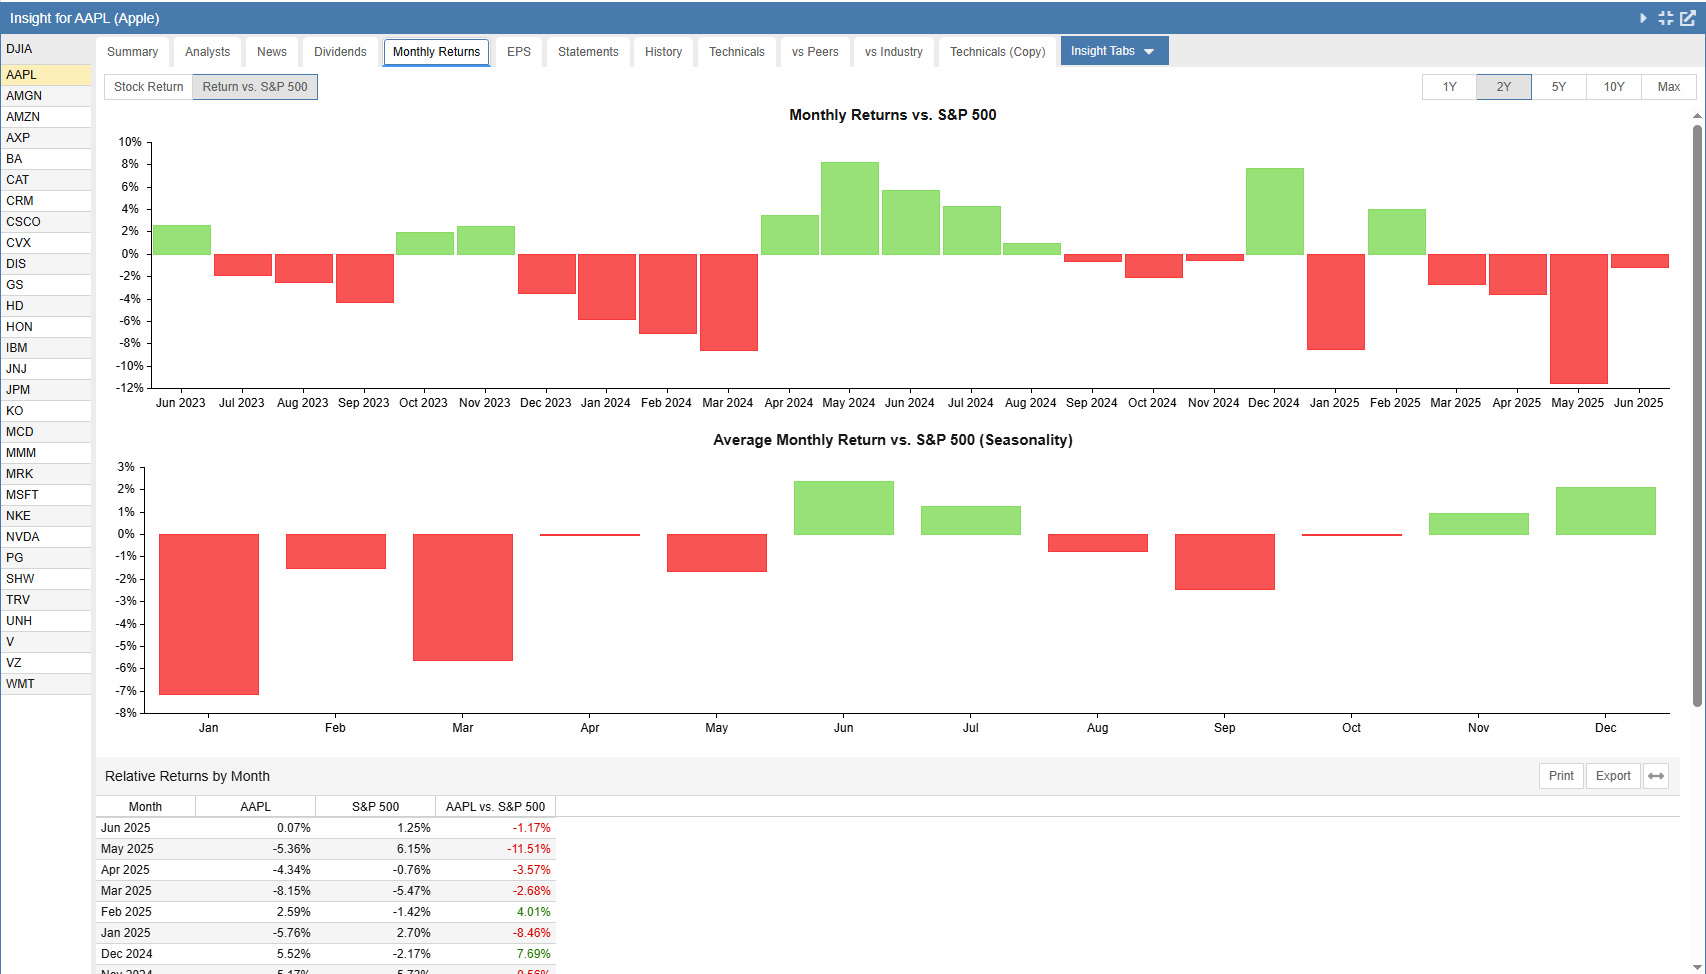Image resolution: width=1706 pixels, height=974 pixels.
Task: Click the play arrow icon in title bar
Action: click(1643, 18)
